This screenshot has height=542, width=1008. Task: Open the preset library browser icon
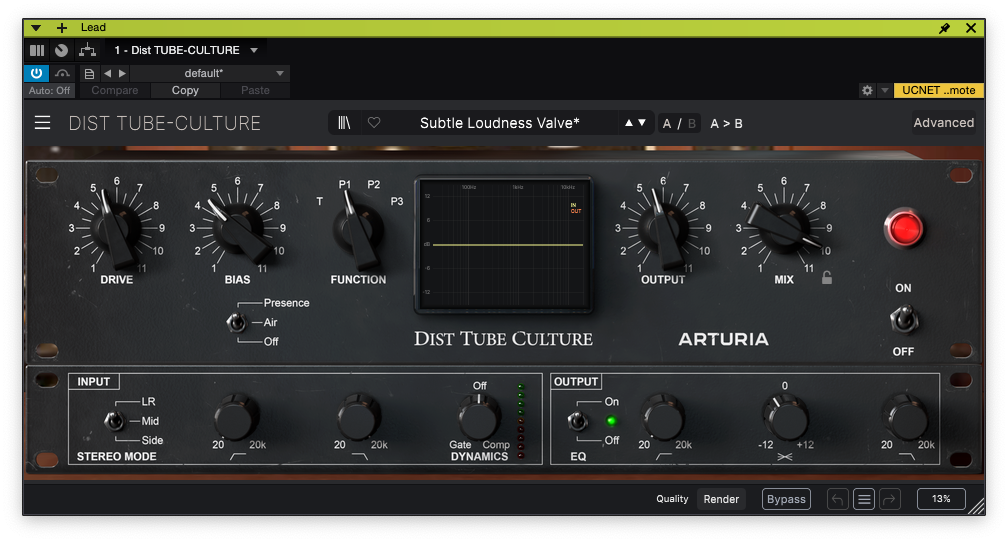pos(345,123)
